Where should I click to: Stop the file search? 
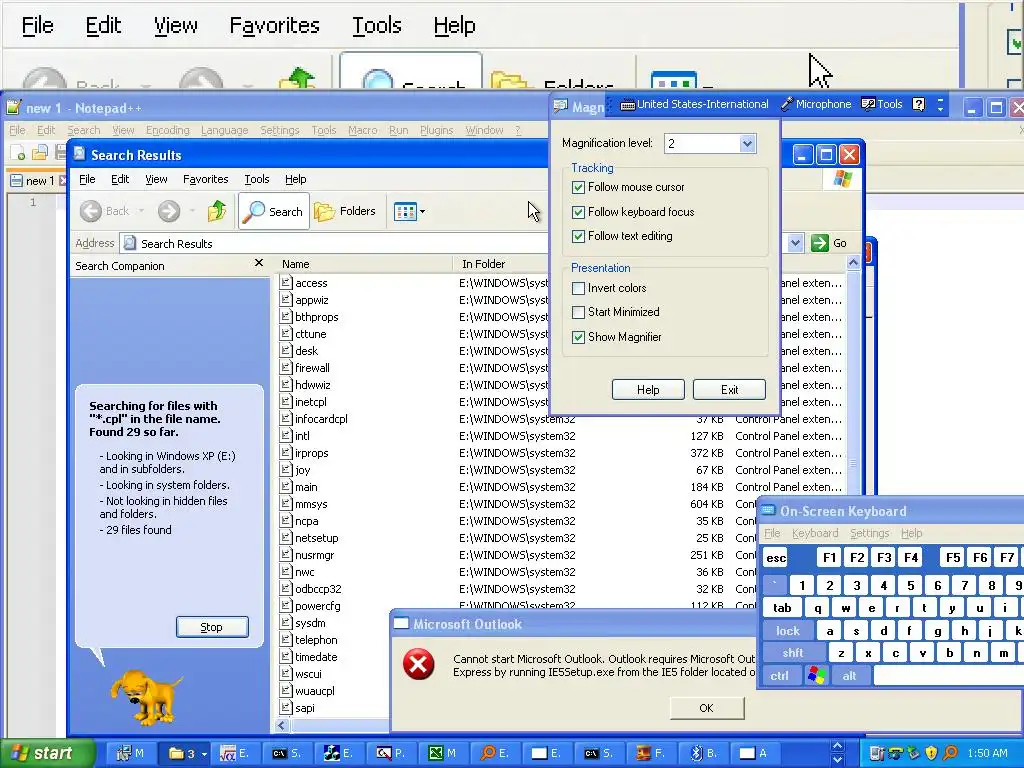pyautogui.click(x=212, y=627)
